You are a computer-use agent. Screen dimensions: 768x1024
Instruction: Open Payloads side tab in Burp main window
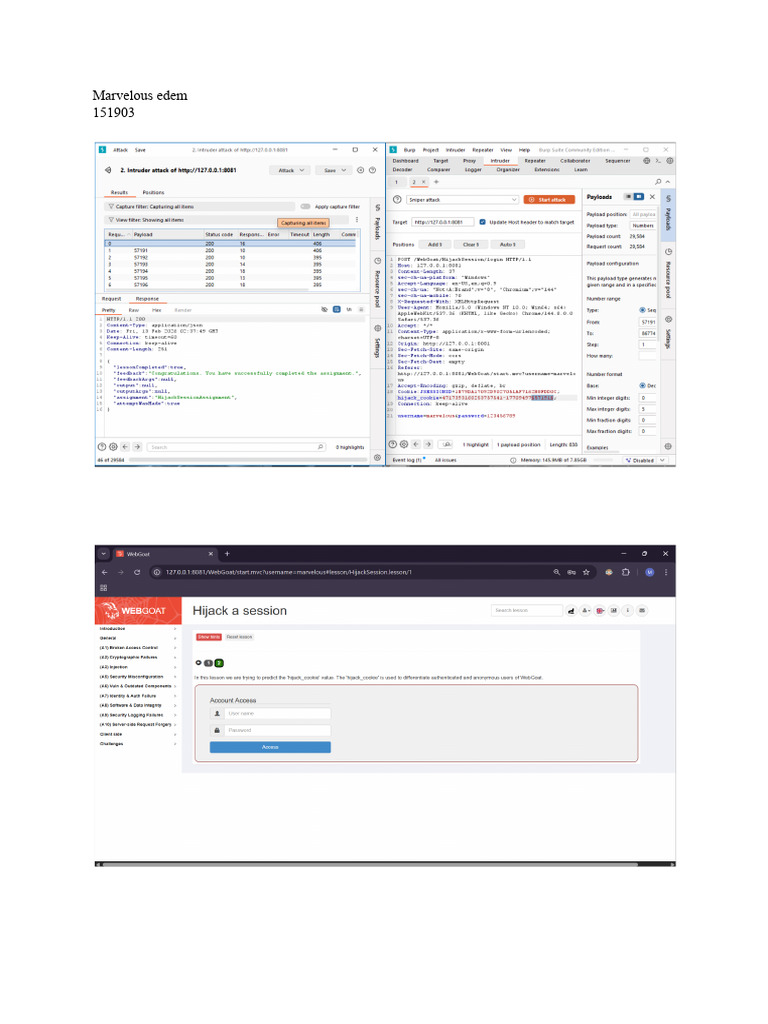(x=668, y=214)
